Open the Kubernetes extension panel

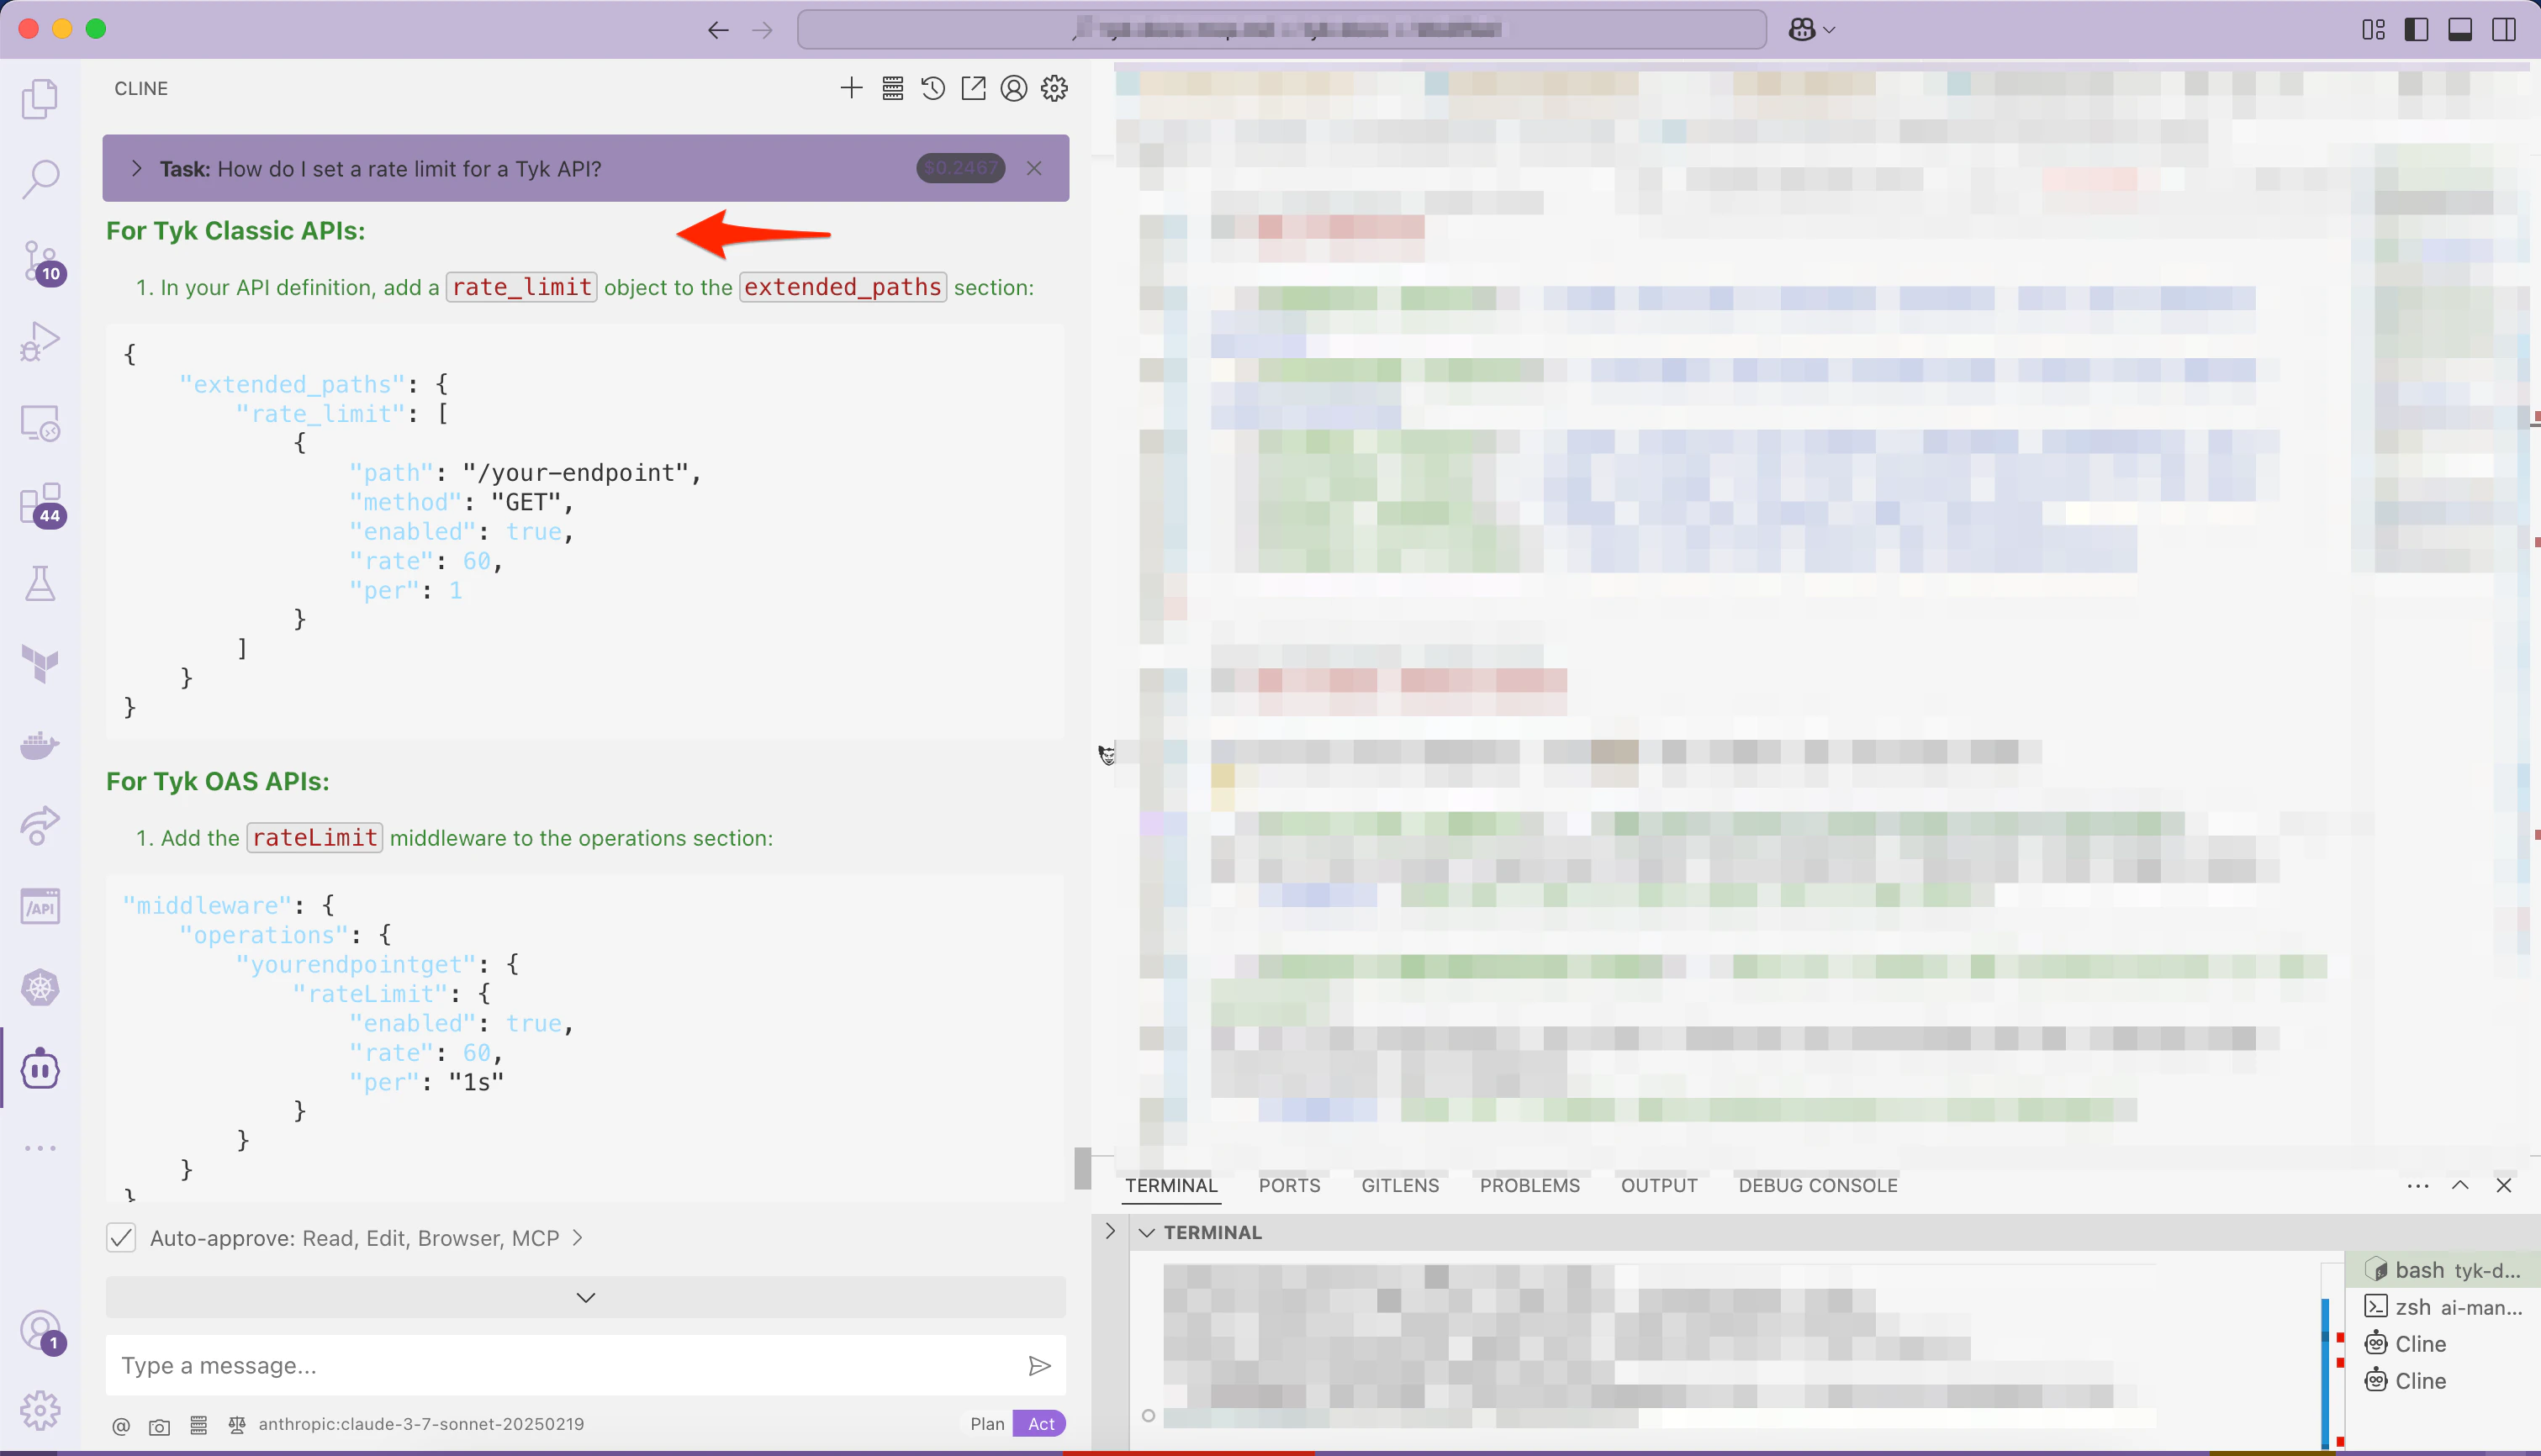tap(40, 986)
